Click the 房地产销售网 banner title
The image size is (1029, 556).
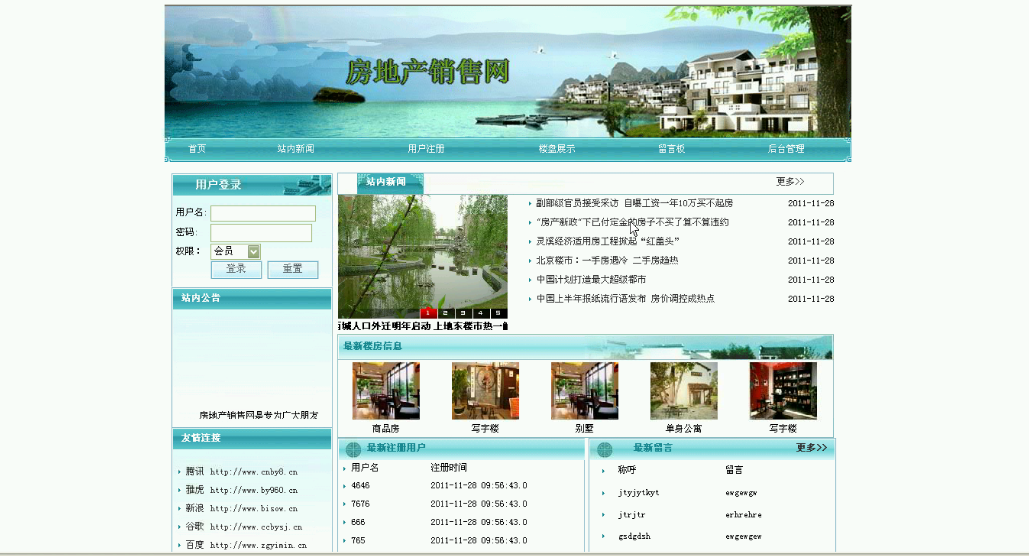point(428,72)
